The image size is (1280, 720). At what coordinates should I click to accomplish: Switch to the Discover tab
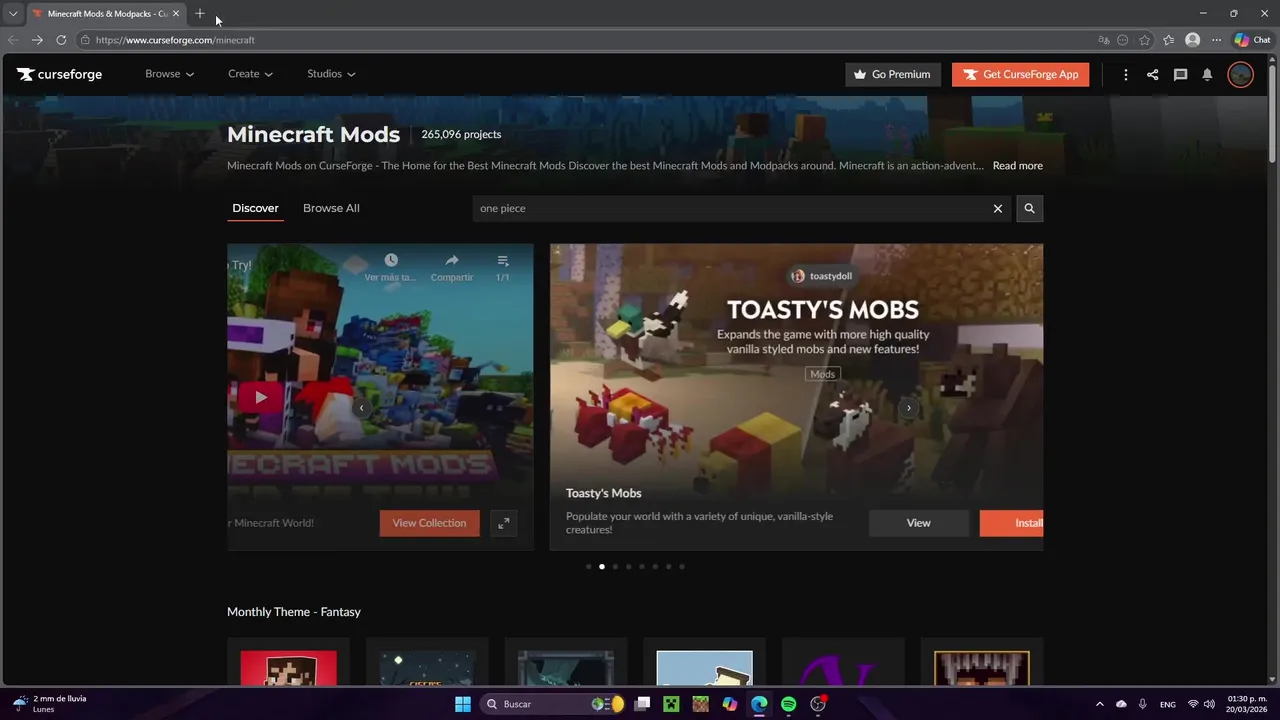(255, 208)
